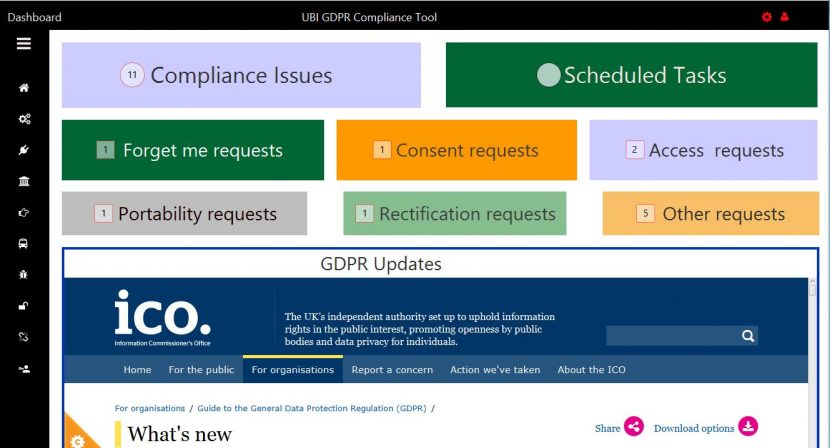This screenshot has width=830, height=448.
Task: Open Other requests tile
Action: [710, 213]
